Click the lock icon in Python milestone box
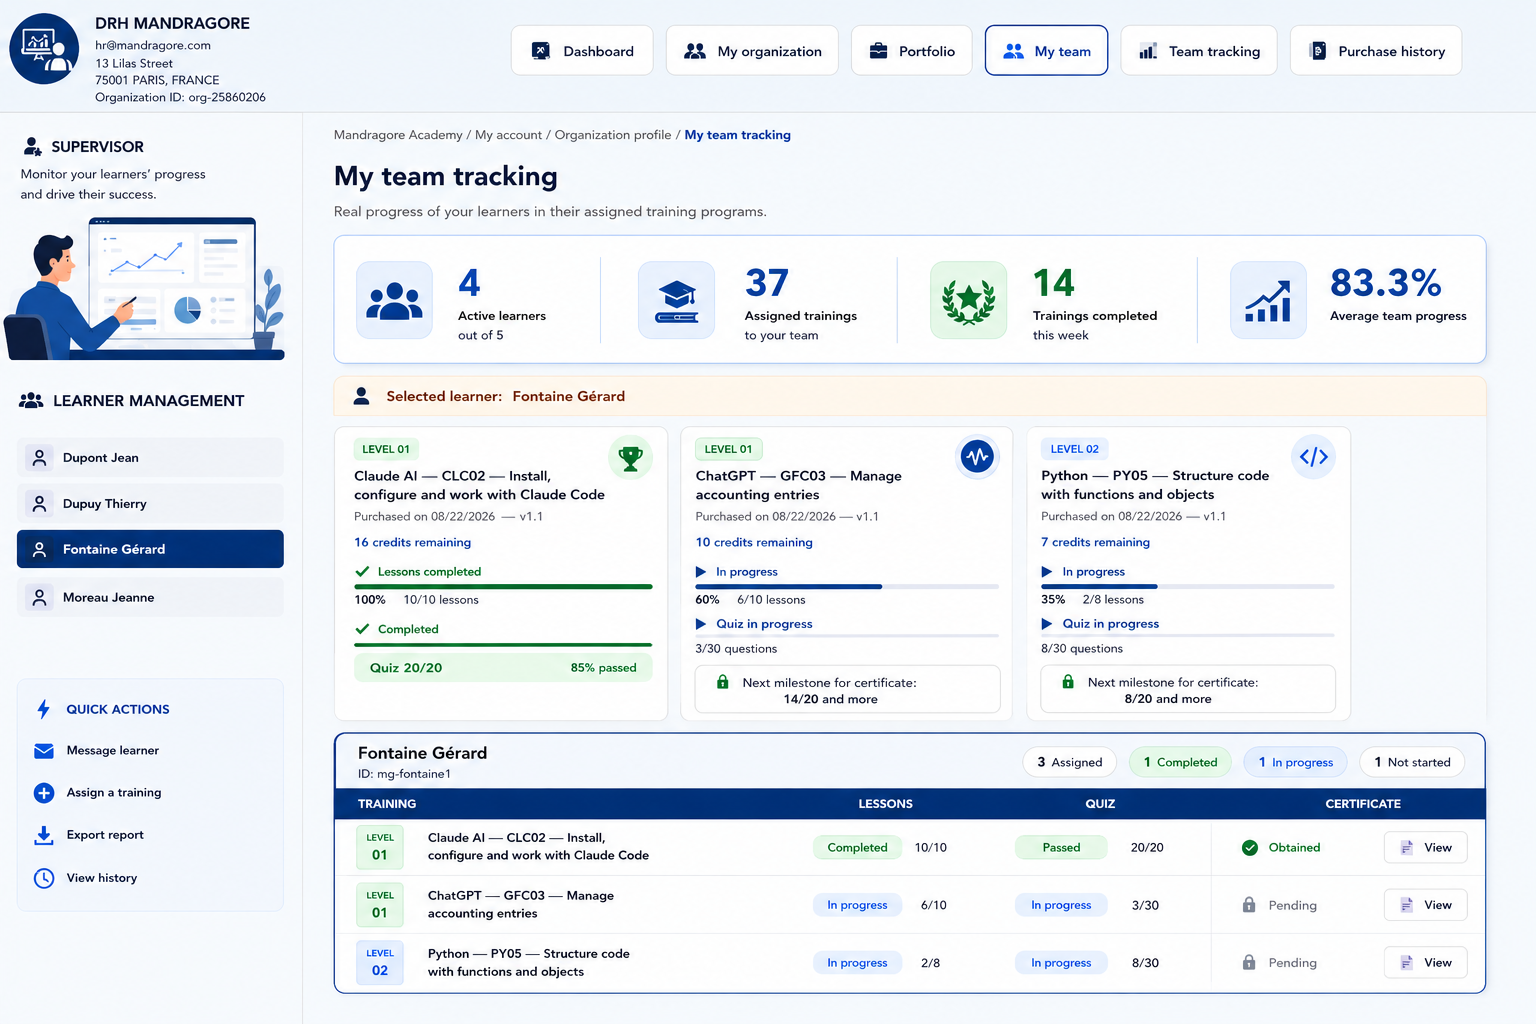The width and height of the screenshot is (1536, 1024). pos(1067,682)
